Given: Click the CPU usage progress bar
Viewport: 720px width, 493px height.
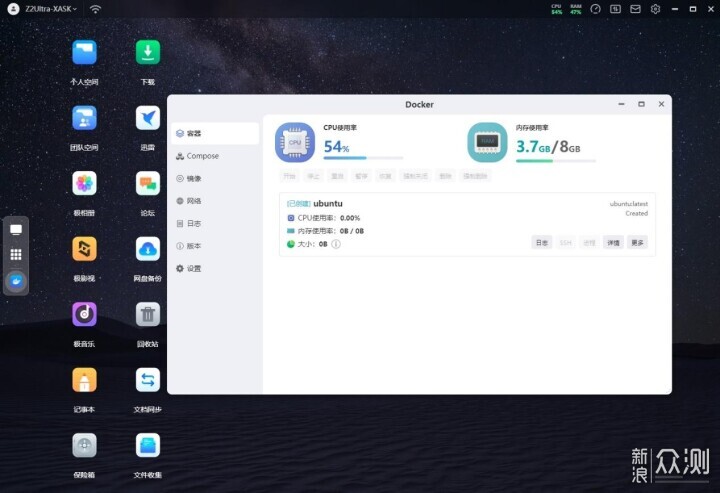Looking at the screenshot, I should [x=363, y=158].
